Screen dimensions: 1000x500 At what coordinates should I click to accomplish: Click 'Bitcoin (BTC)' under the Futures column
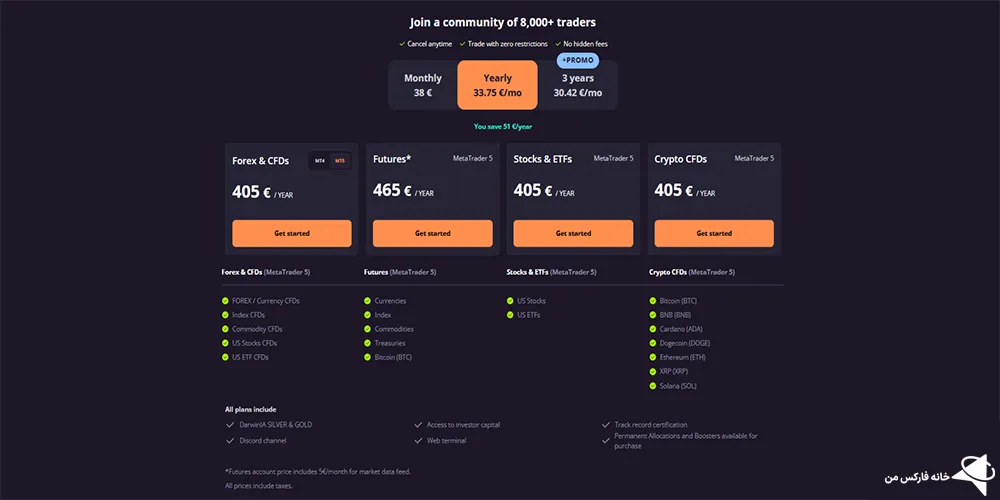tap(393, 357)
